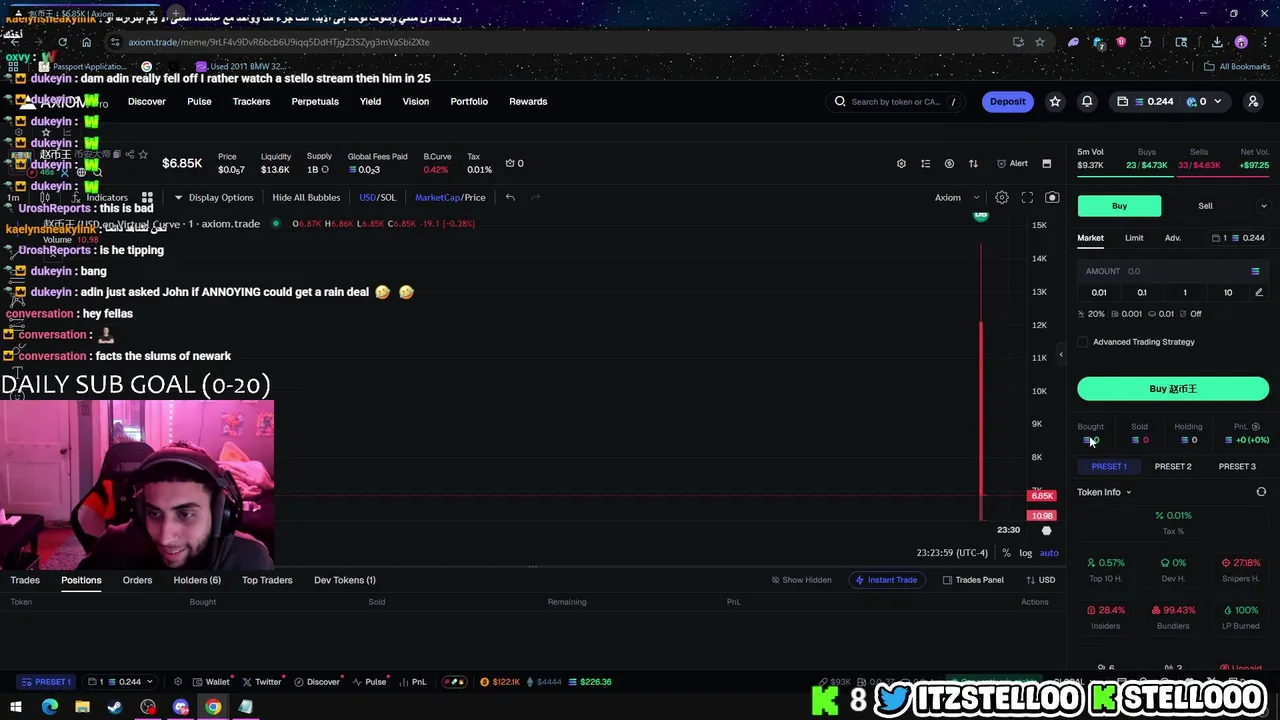The width and height of the screenshot is (1280, 720).
Task: Reload the page in Chrome
Action: point(62,42)
